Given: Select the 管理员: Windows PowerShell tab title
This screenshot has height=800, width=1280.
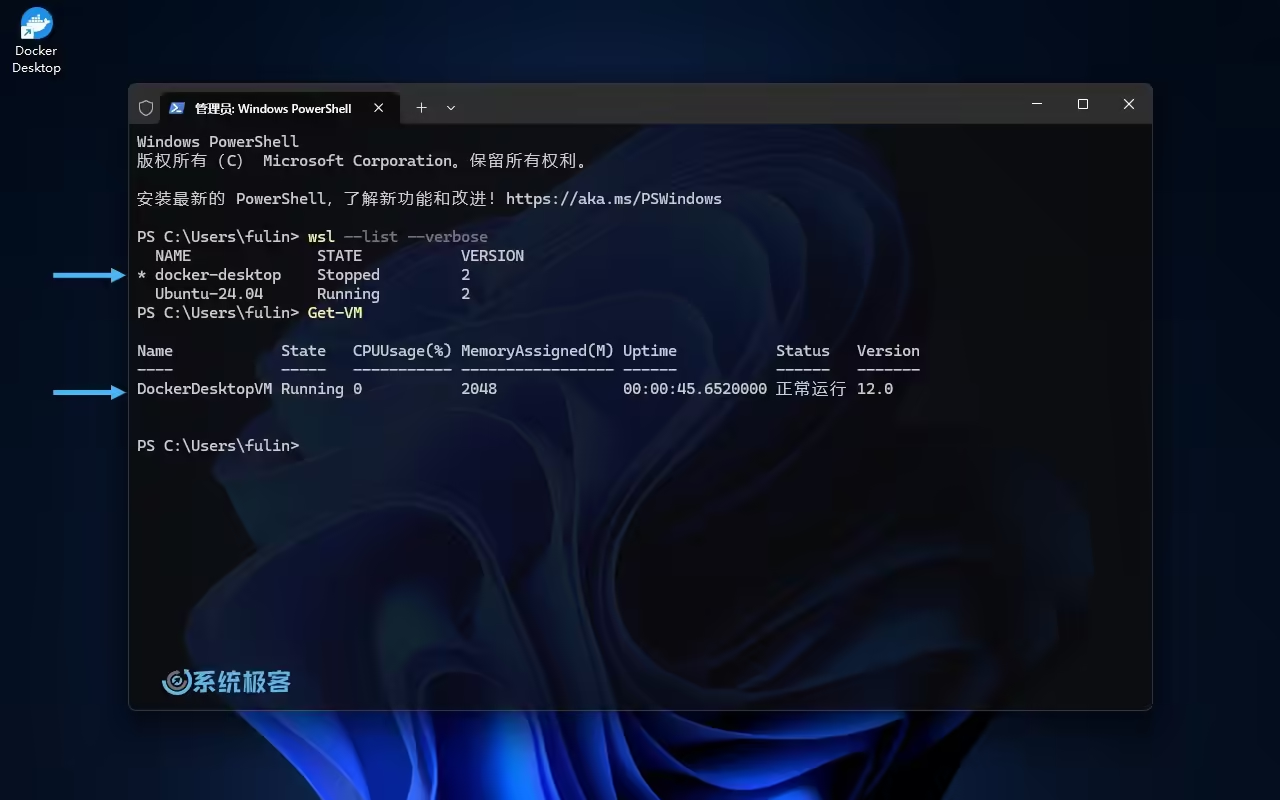Looking at the screenshot, I should point(272,108).
